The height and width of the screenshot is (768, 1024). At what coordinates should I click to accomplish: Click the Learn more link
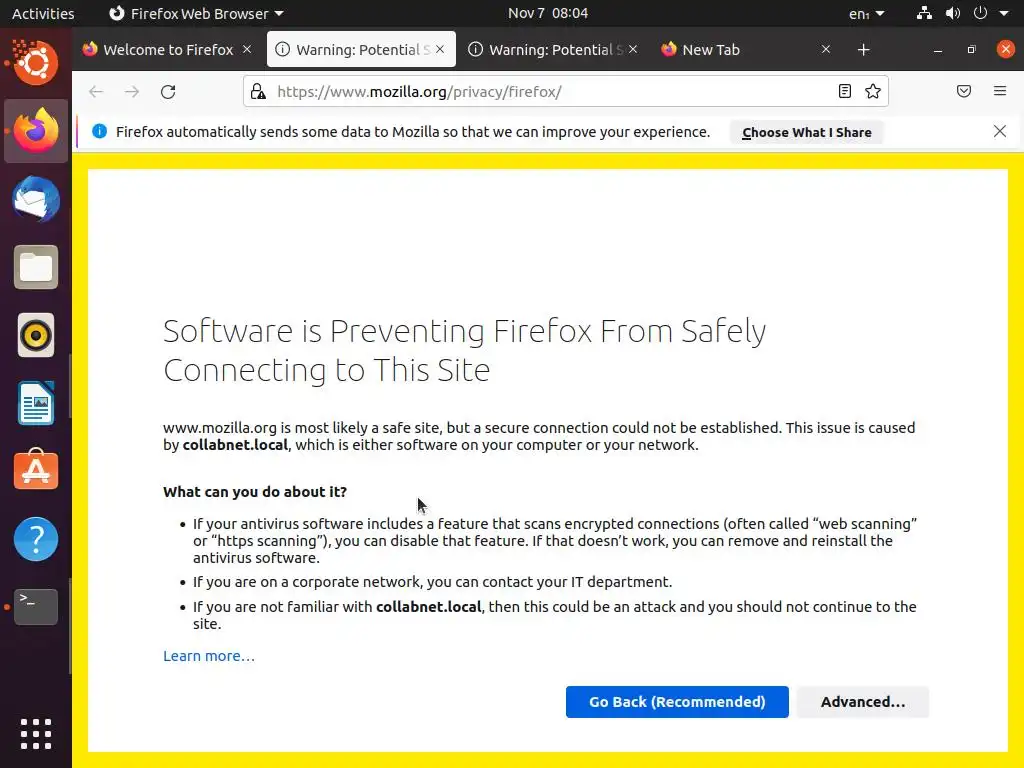(x=209, y=656)
